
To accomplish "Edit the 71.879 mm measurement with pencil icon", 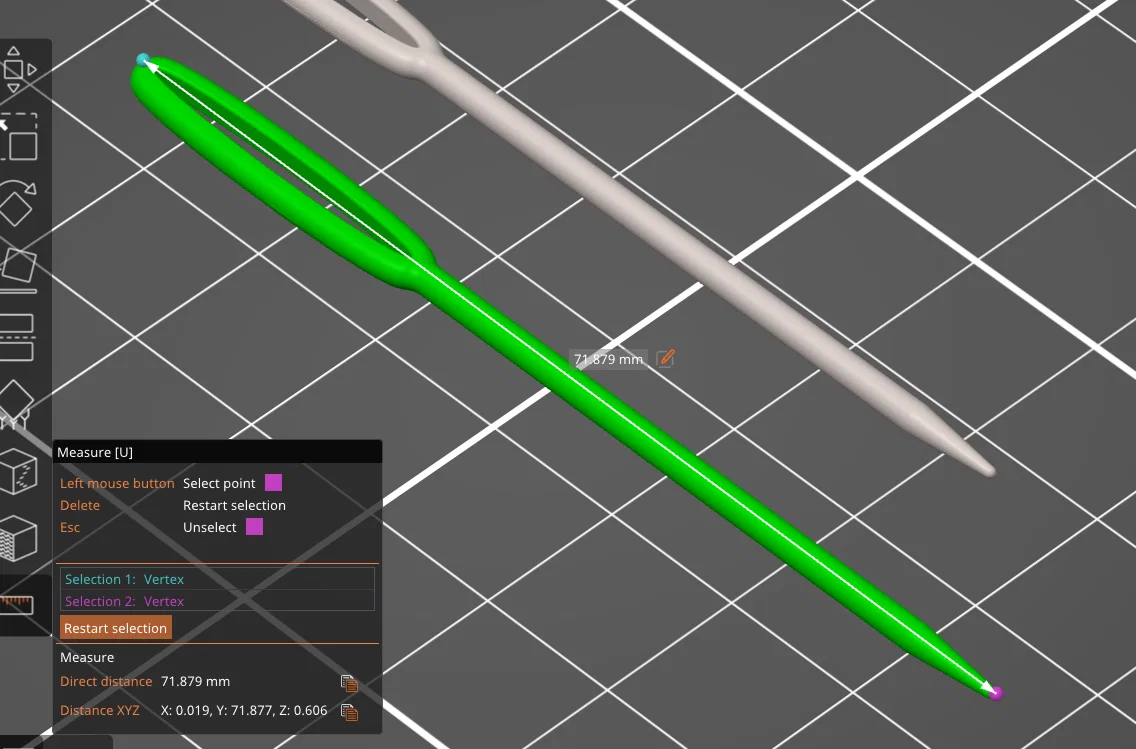I will click(665, 359).
